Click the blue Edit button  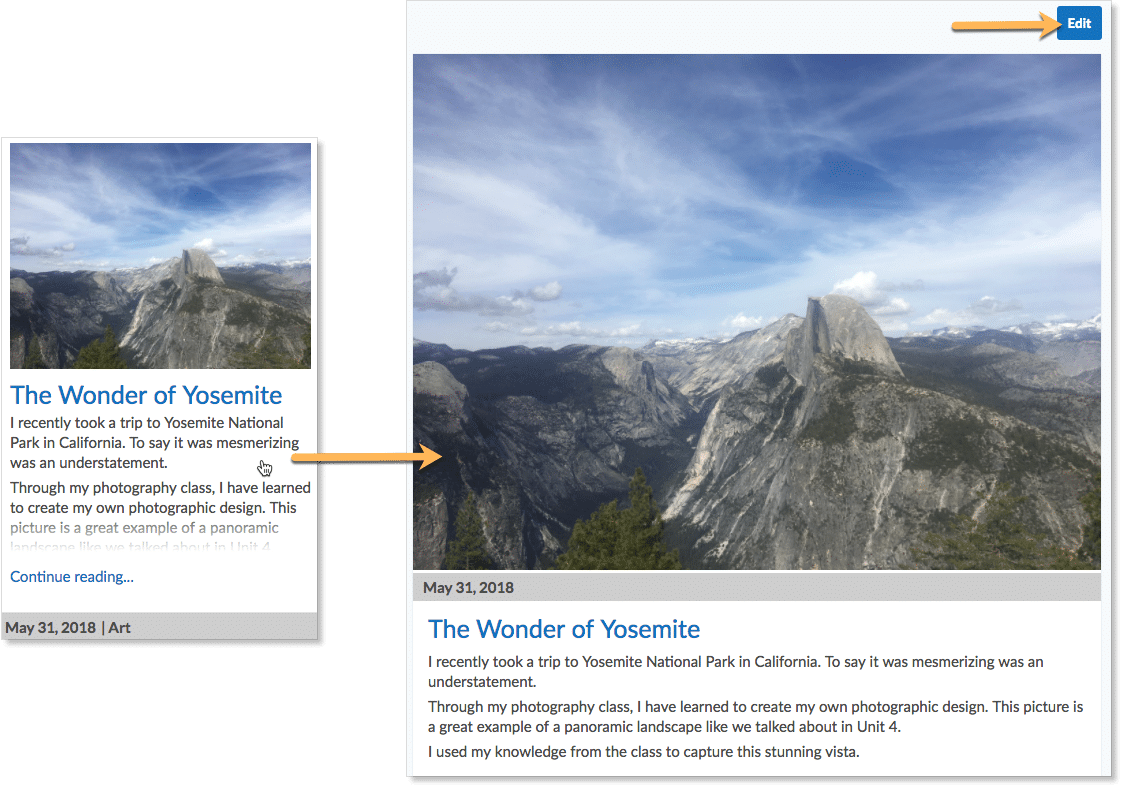[1078, 24]
